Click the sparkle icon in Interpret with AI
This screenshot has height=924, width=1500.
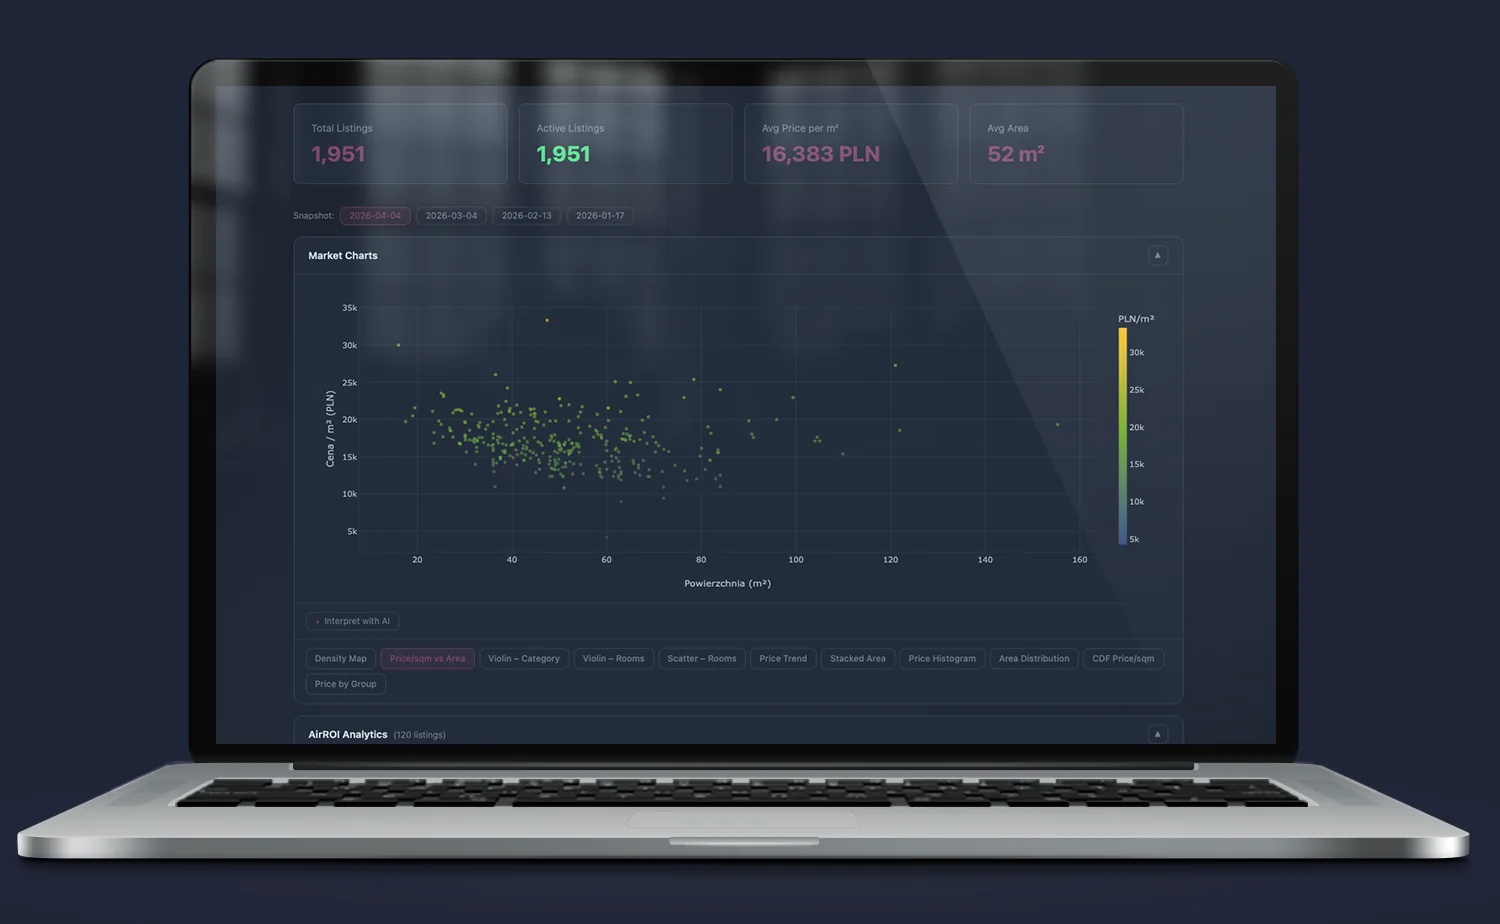(x=318, y=622)
